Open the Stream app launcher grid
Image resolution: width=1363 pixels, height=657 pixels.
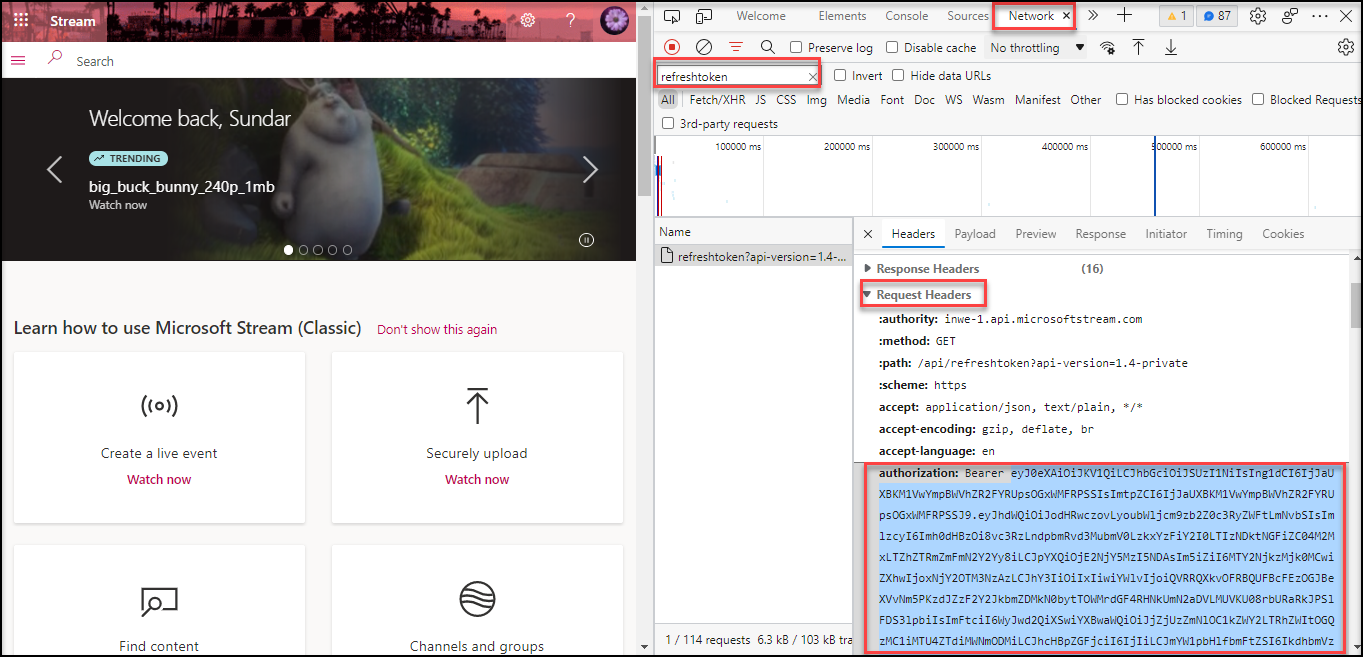21,20
